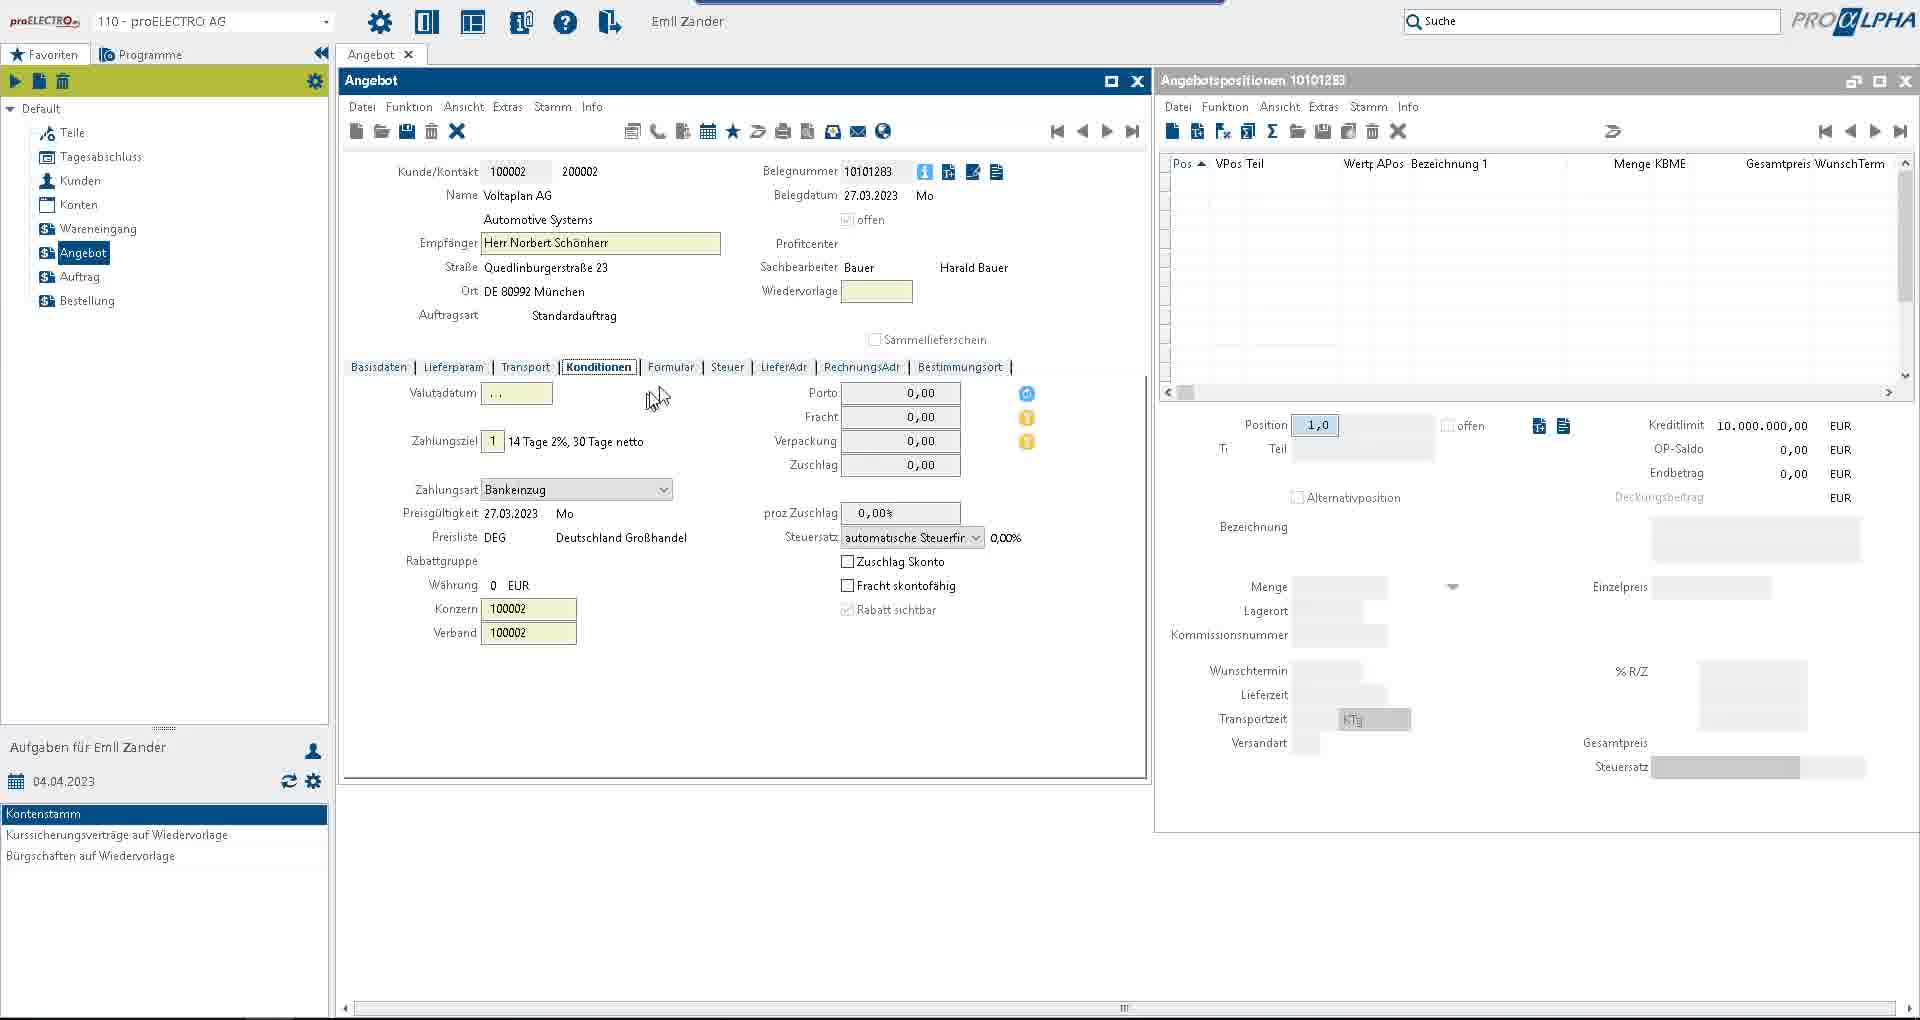Click the new position icon in Angebotspositionen toolbar
The width and height of the screenshot is (1920, 1020).
[x=1172, y=131]
